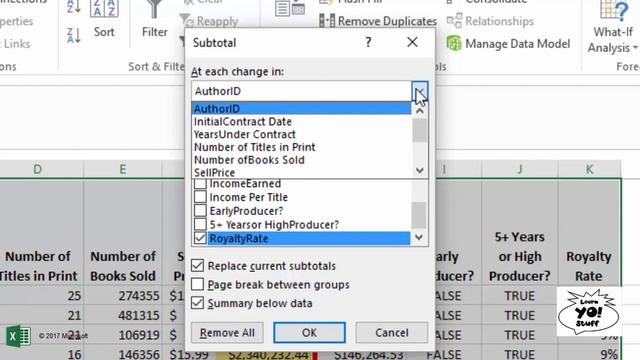Viewport: 640px width, 360px height.
Task: Click the dropdown list scrollbar thumb
Action: pos(420,130)
